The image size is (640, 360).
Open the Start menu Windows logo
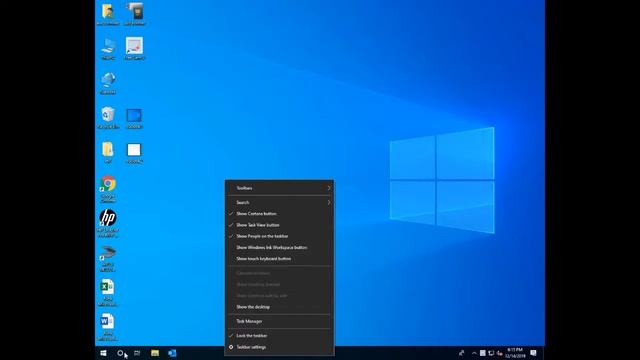(103, 353)
